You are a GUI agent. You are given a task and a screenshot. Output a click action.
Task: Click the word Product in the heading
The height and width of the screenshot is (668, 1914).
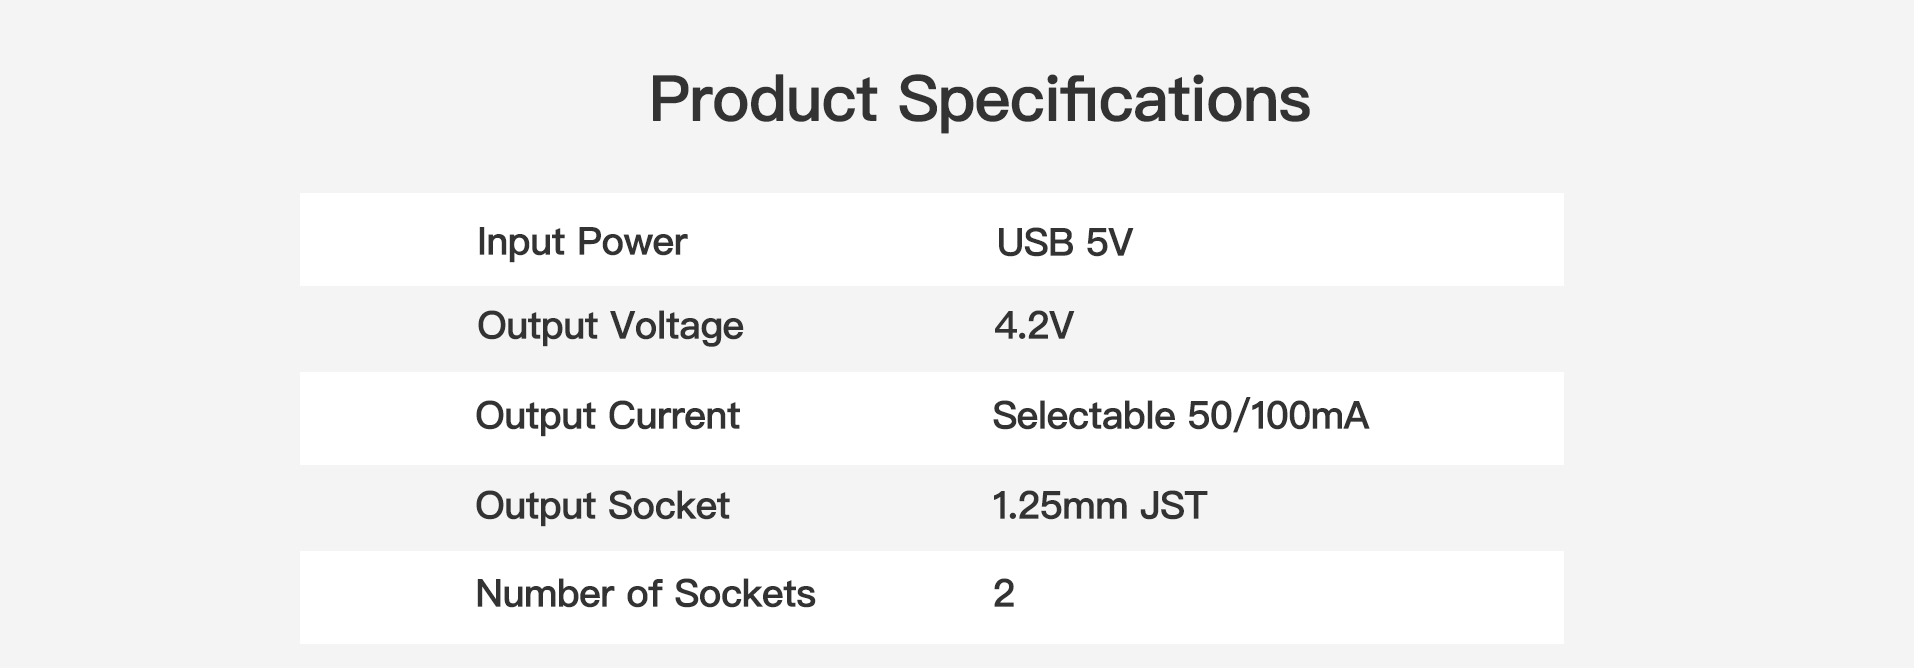coord(764,99)
